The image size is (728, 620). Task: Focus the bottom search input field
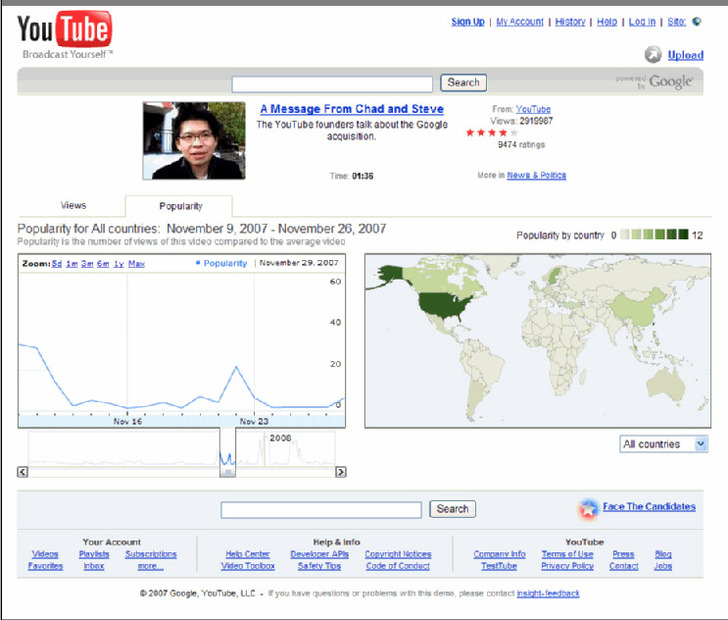(321, 510)
